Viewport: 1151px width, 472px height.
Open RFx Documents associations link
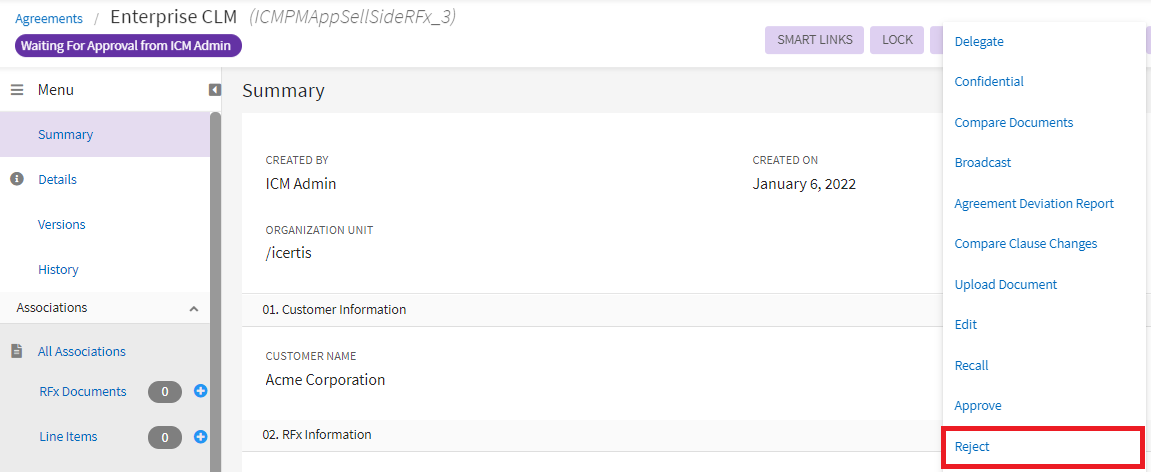pyautogui.click(x=82, y=392)
